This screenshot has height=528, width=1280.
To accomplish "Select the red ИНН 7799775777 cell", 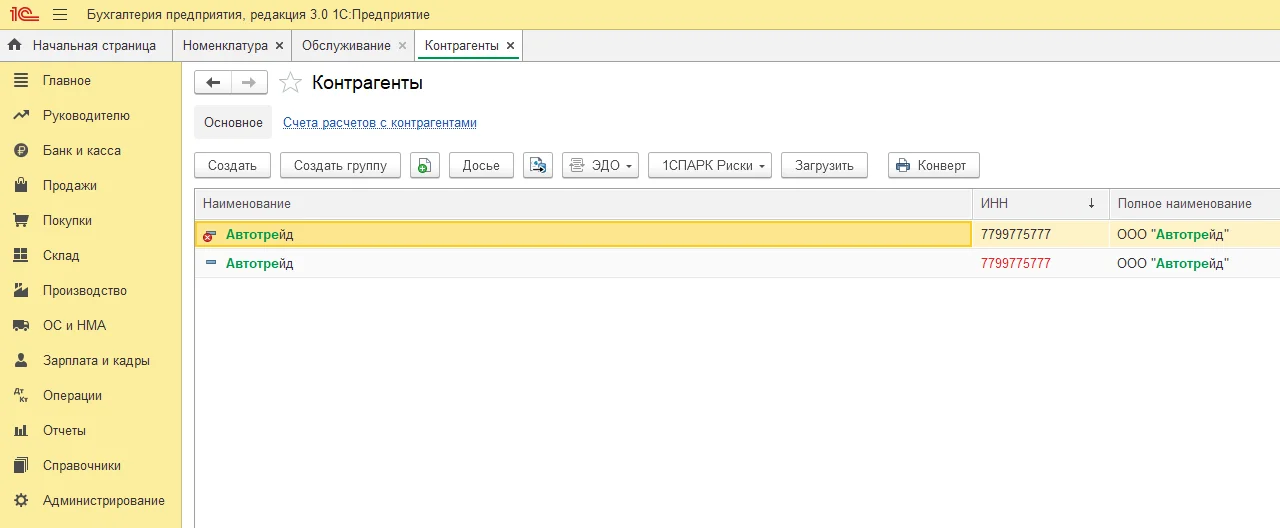I will (x=1016, y=263).
